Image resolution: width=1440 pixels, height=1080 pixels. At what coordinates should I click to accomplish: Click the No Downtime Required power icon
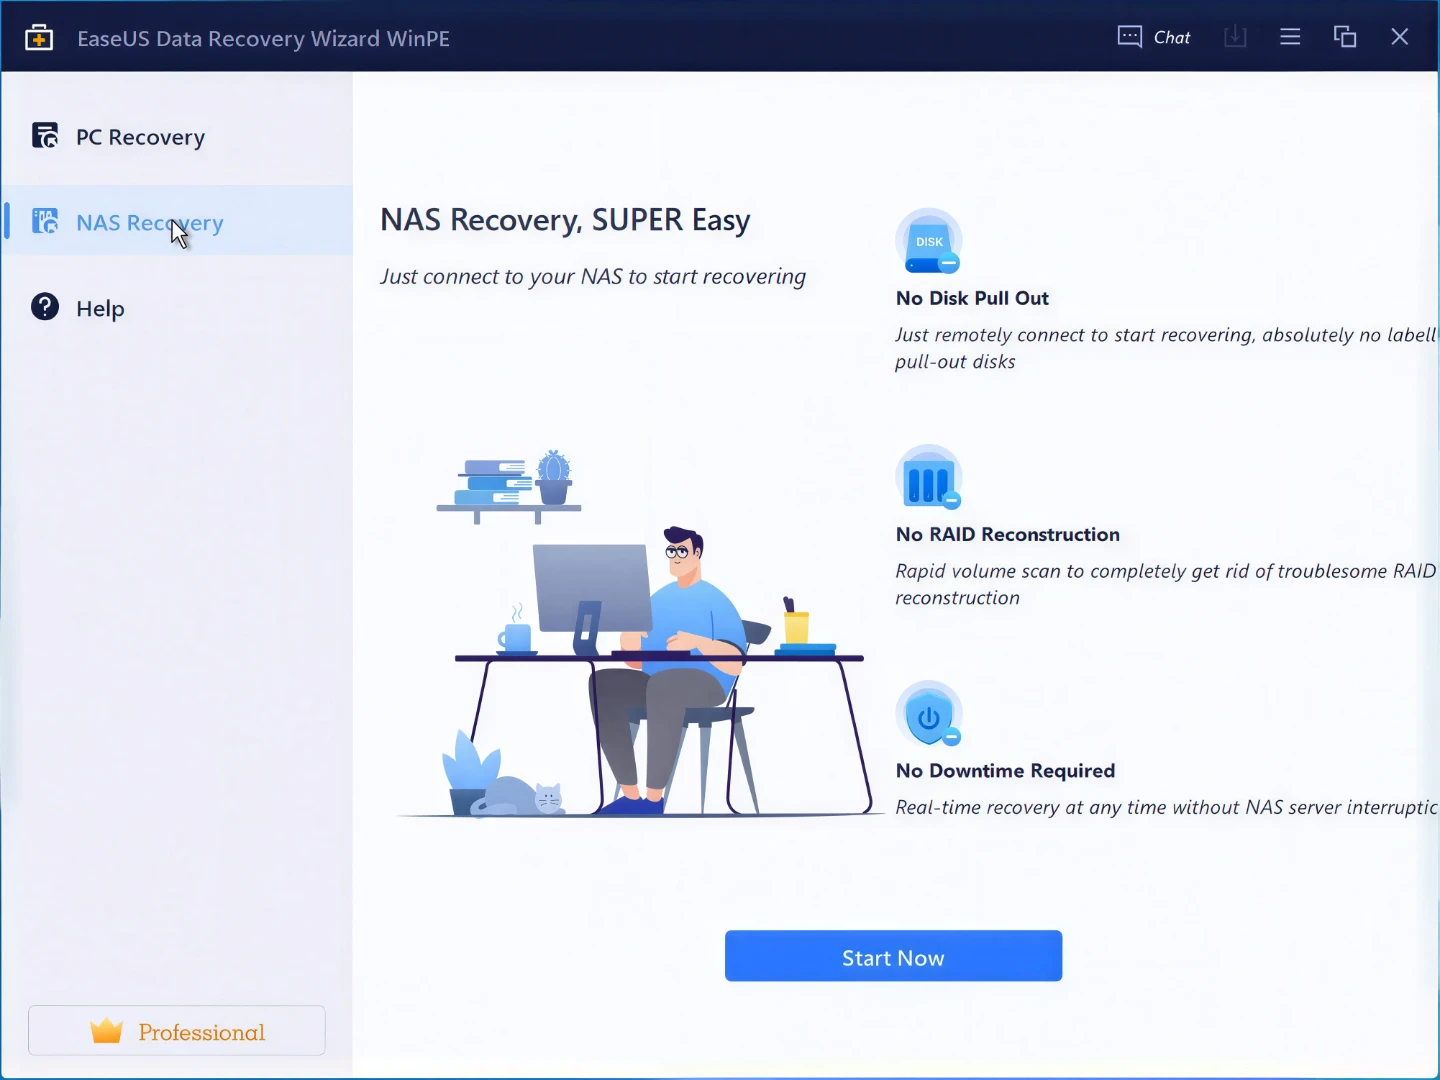click(929, 714)
